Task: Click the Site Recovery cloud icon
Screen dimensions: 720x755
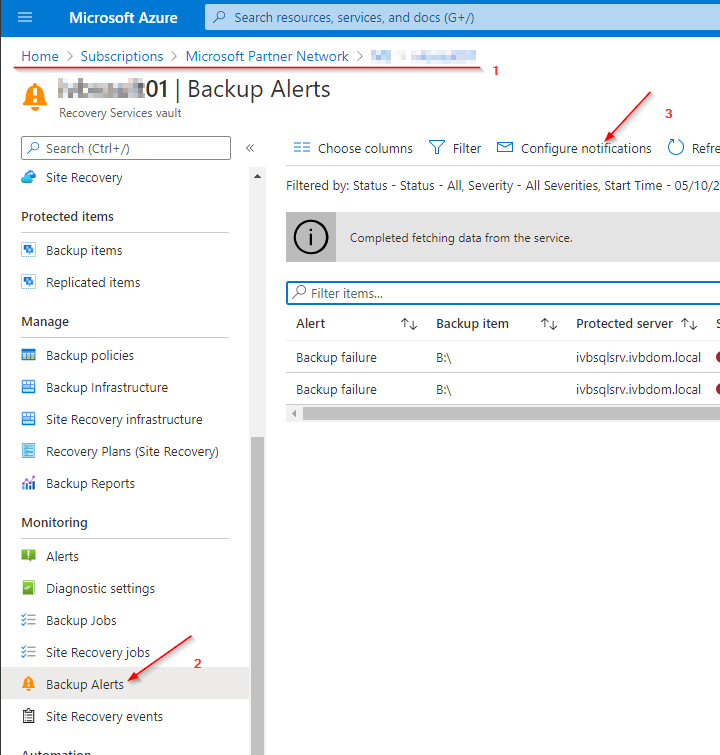Action: (x=28, y=177)
